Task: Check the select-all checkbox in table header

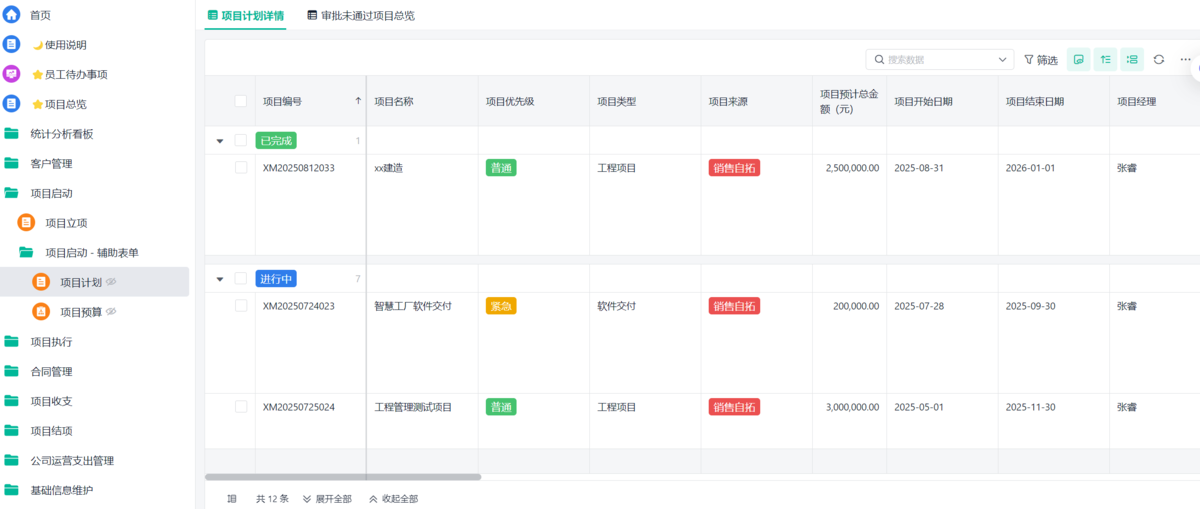Action: [x=241, y=101]
